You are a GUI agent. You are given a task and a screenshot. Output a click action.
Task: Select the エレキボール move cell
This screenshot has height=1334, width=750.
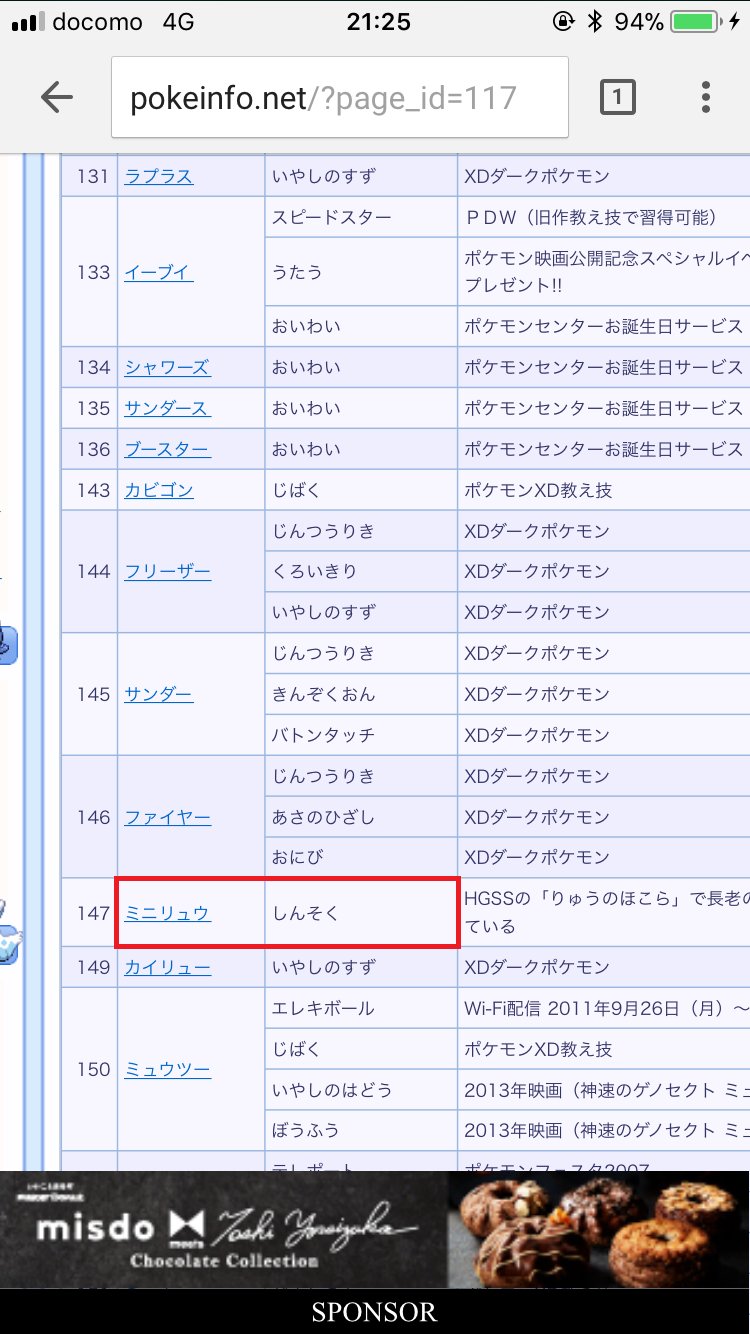[x=361, y=1008]
